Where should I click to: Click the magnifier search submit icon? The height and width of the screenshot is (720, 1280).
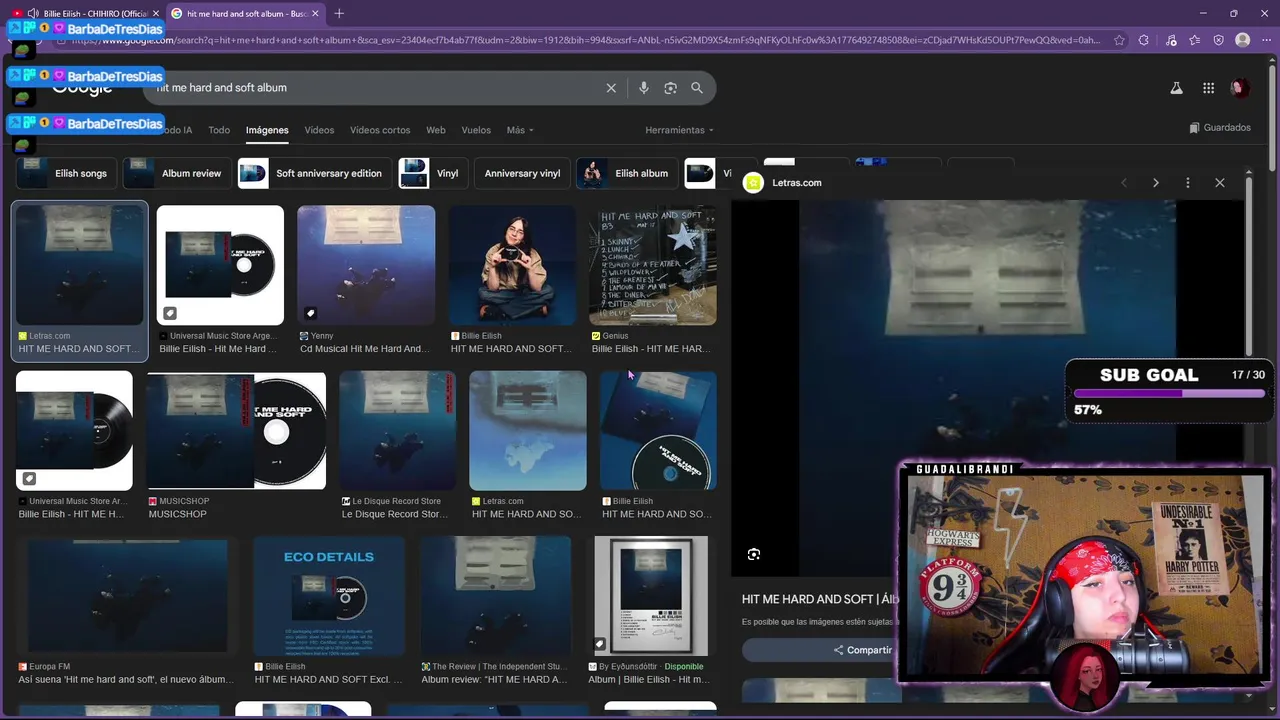click(697, 88)
